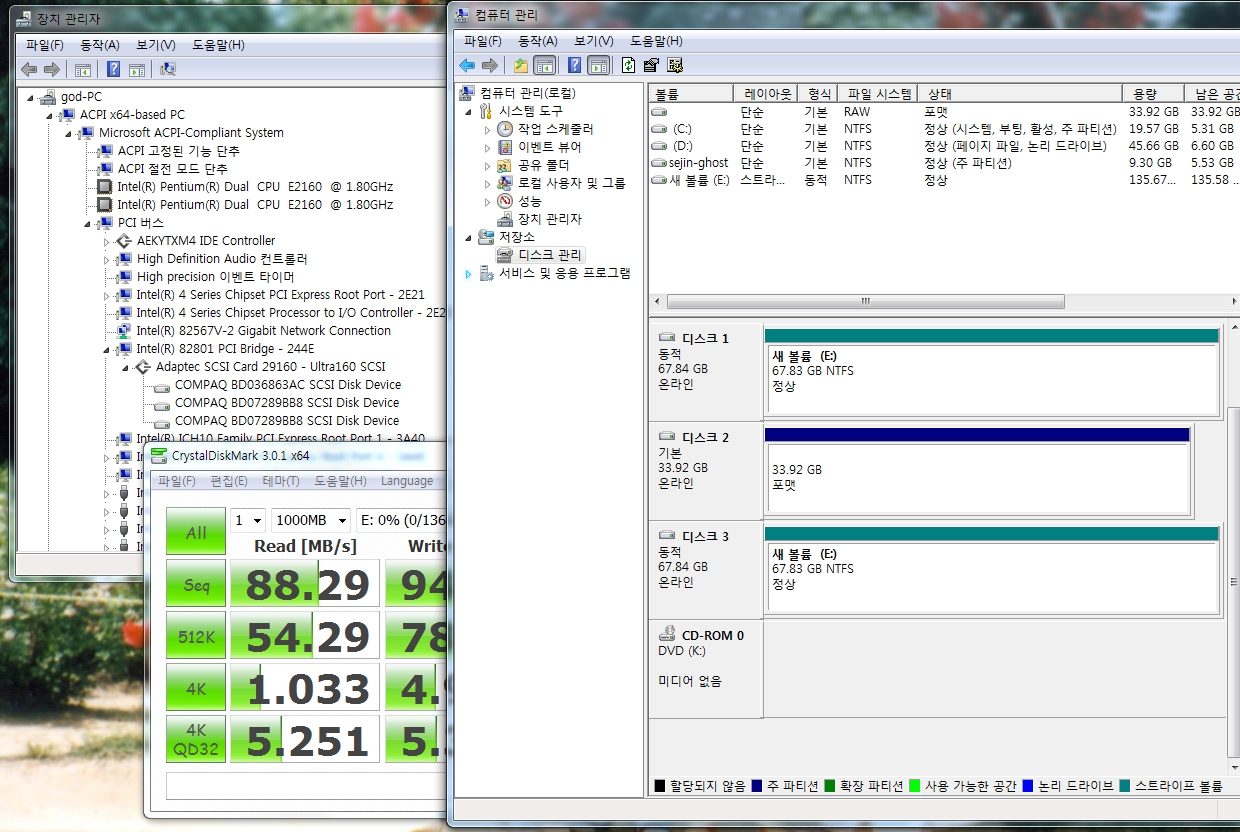Collapse 저장소 node

pos(468,237)
